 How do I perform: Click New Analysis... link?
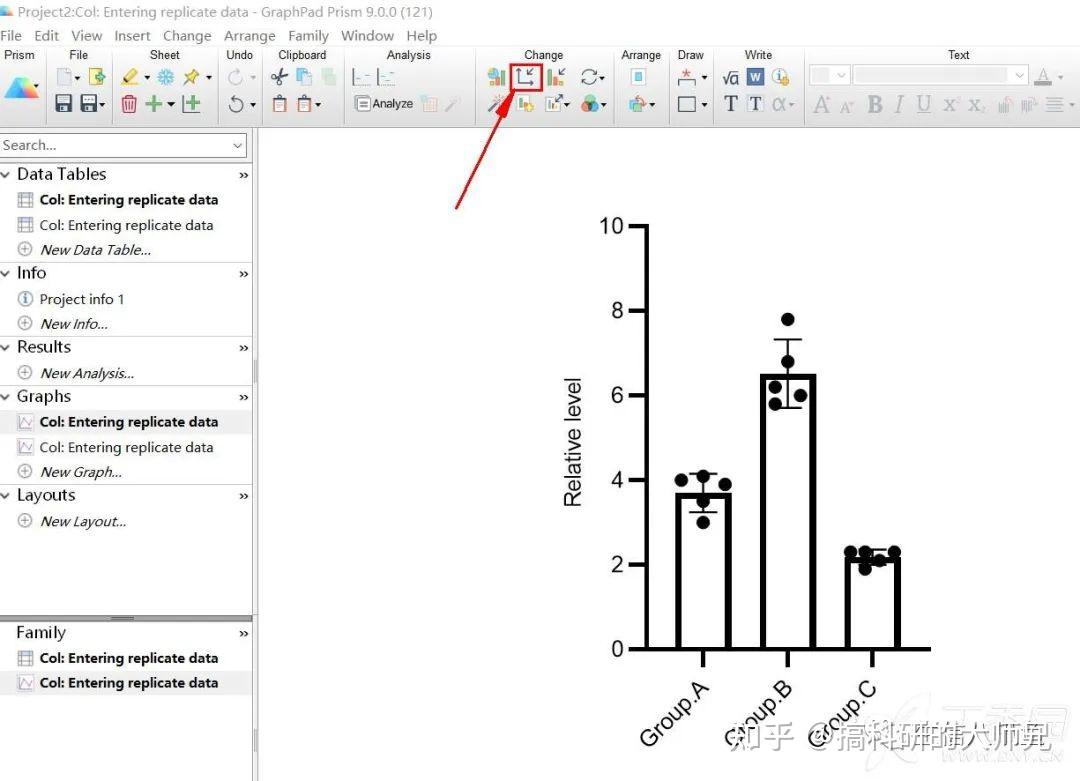pyautogui.click(x=87, y=373)
